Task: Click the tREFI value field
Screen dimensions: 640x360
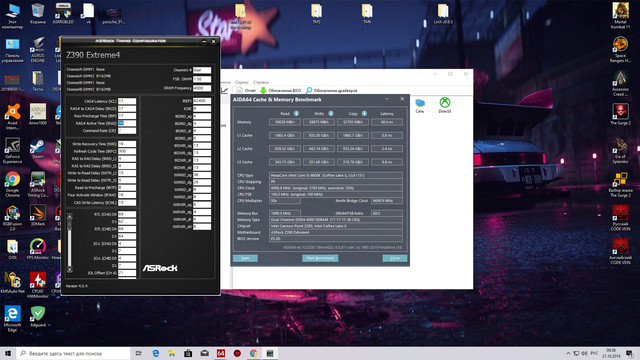Action: 202,101
